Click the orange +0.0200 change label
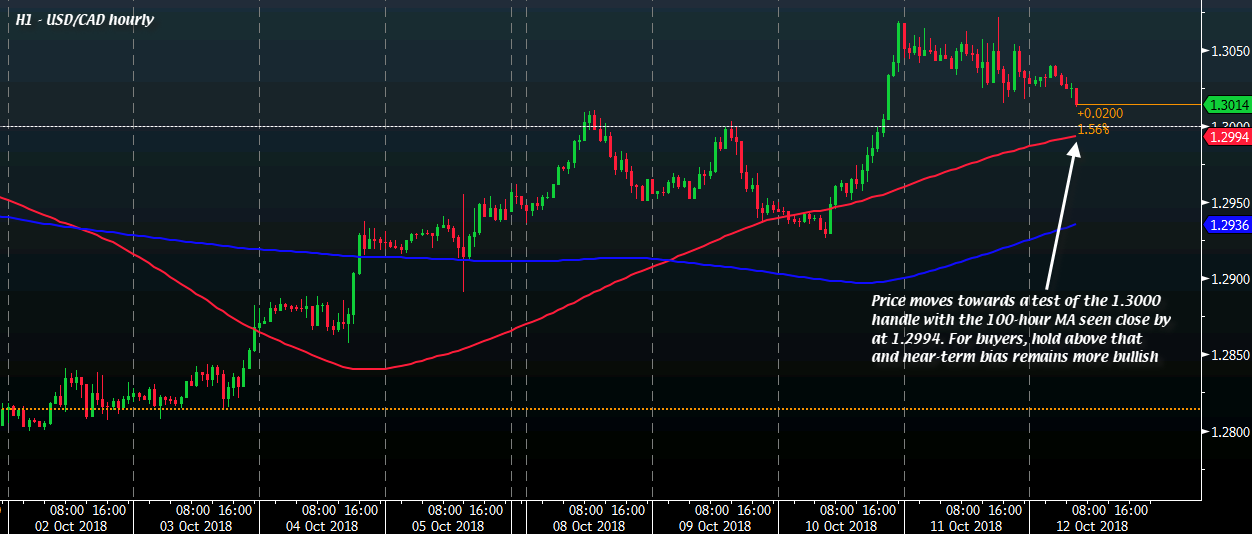The height and width of the screenshot is (534, 1252). [1099, 114]
